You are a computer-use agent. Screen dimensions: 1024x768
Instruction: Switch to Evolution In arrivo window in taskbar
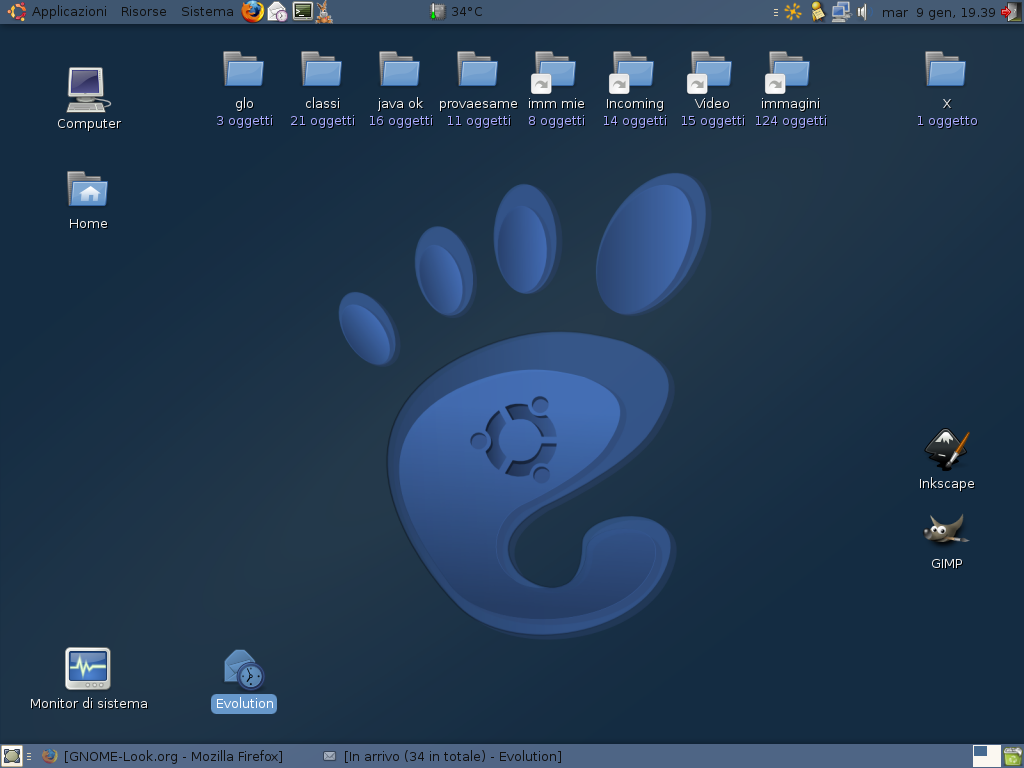click(x=443, y=756)
